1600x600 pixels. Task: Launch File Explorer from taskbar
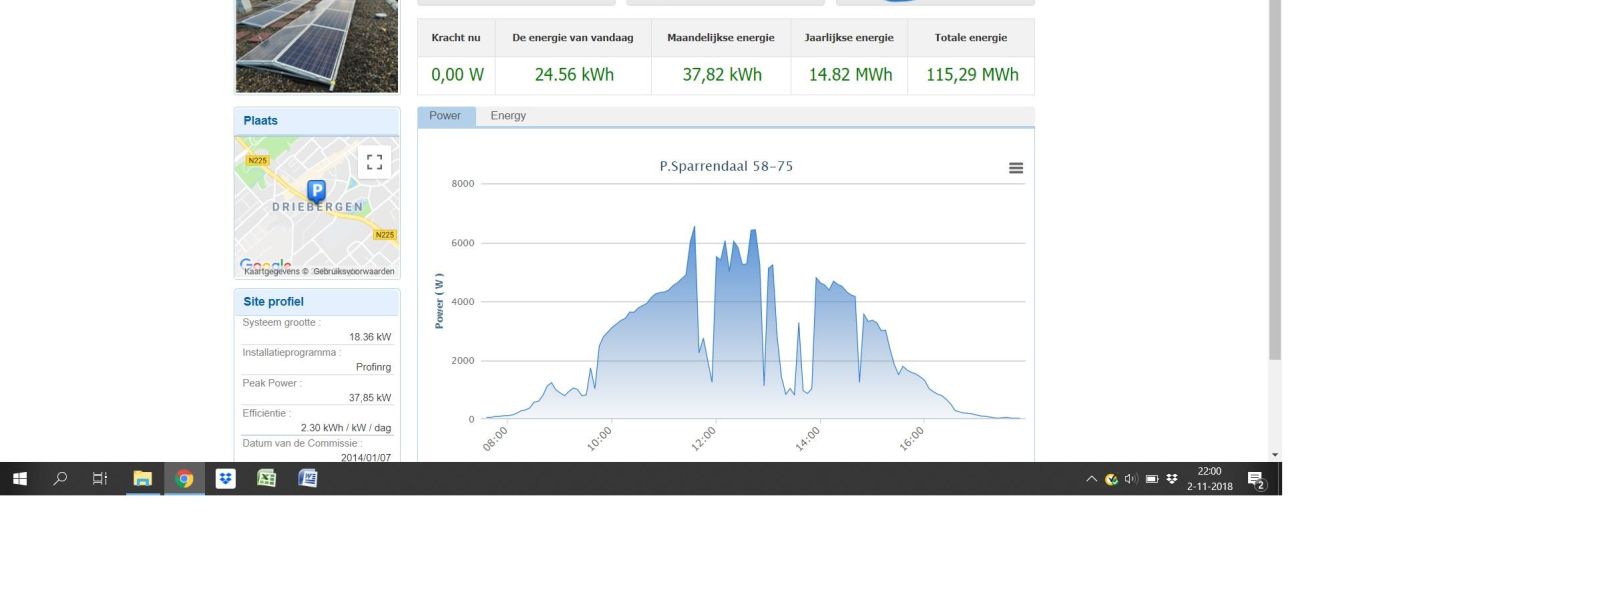143,479
